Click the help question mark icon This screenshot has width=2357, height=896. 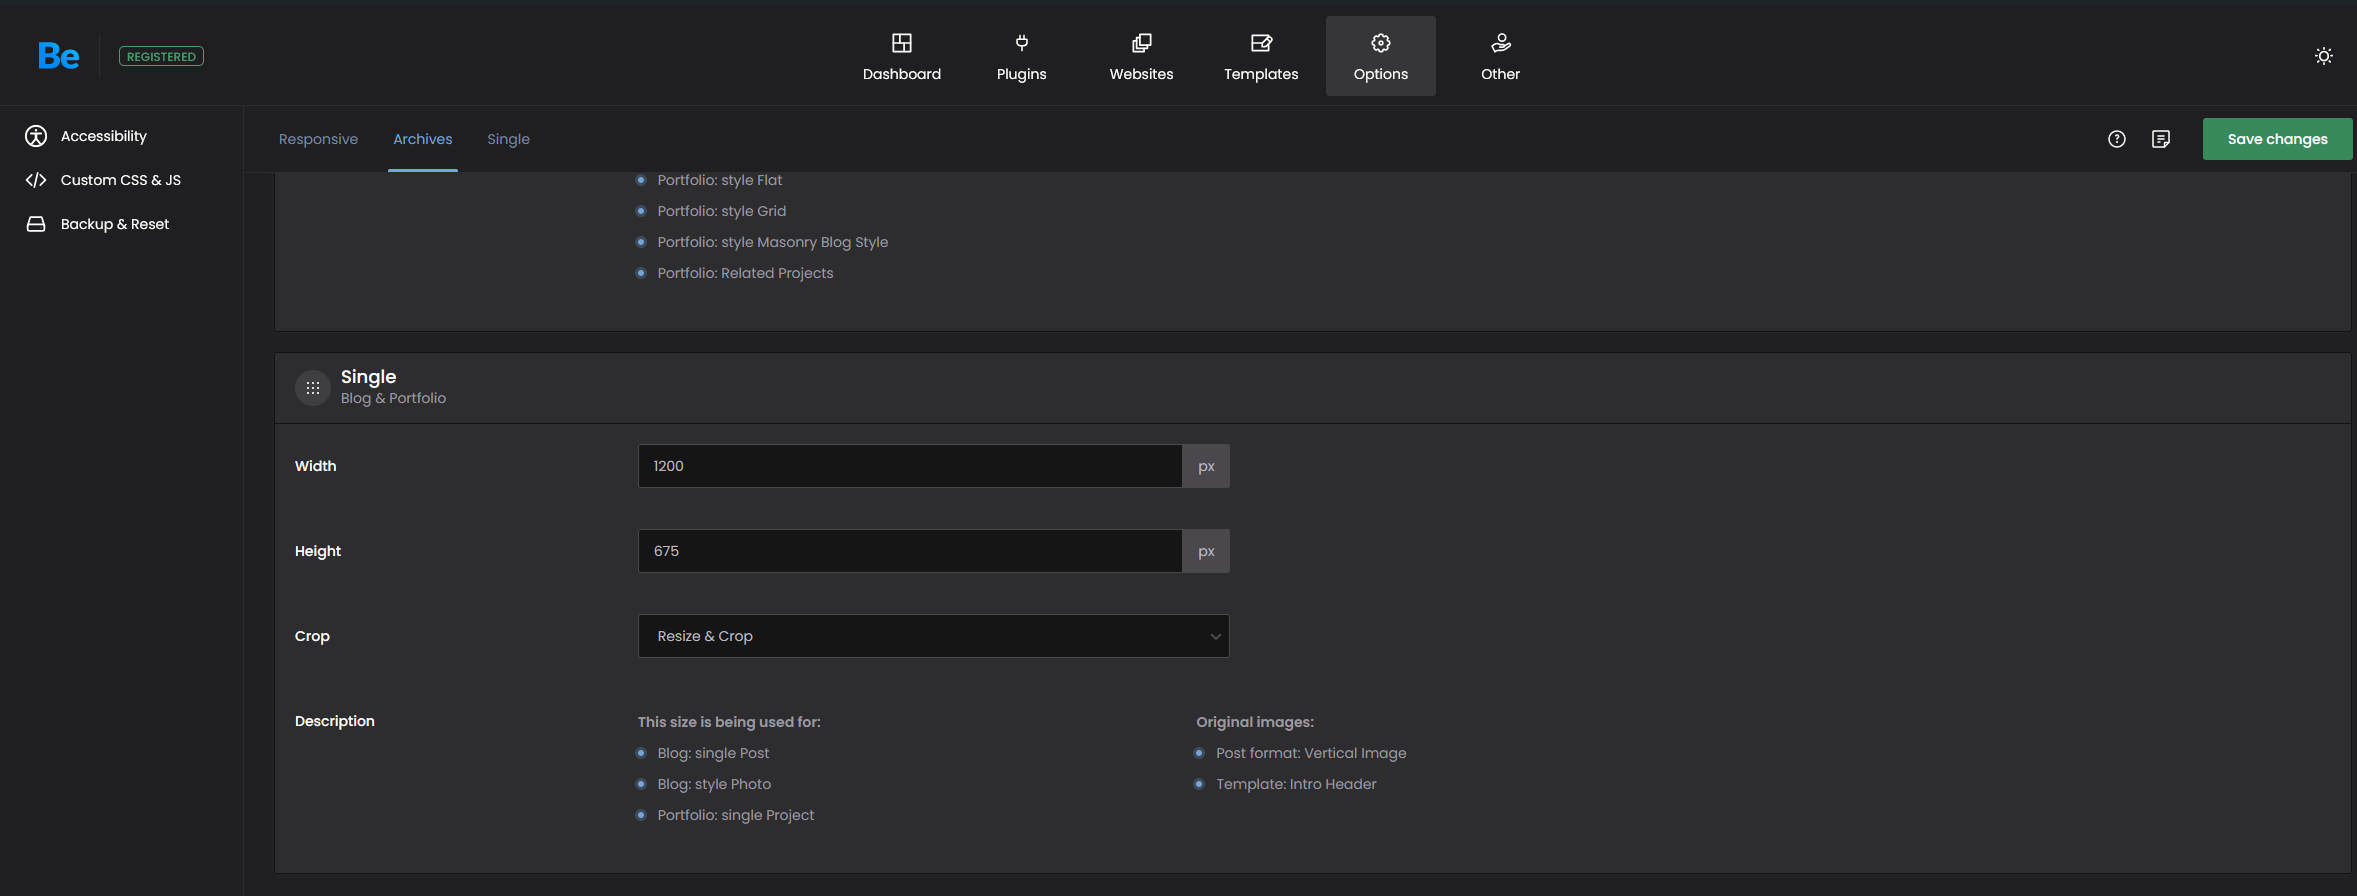[2117, 139]
